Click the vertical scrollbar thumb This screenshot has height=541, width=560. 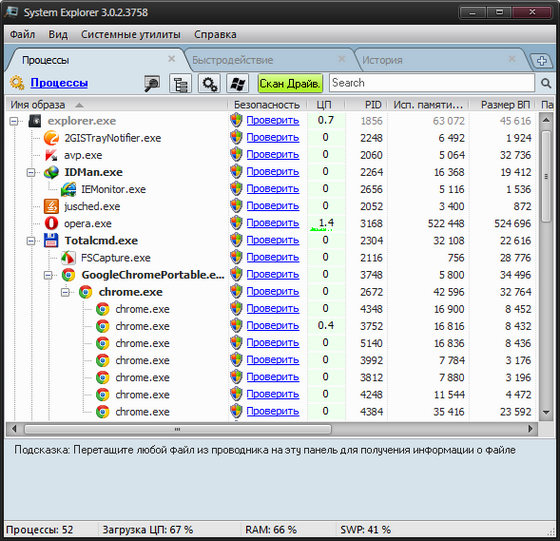(x=546, y=176)
